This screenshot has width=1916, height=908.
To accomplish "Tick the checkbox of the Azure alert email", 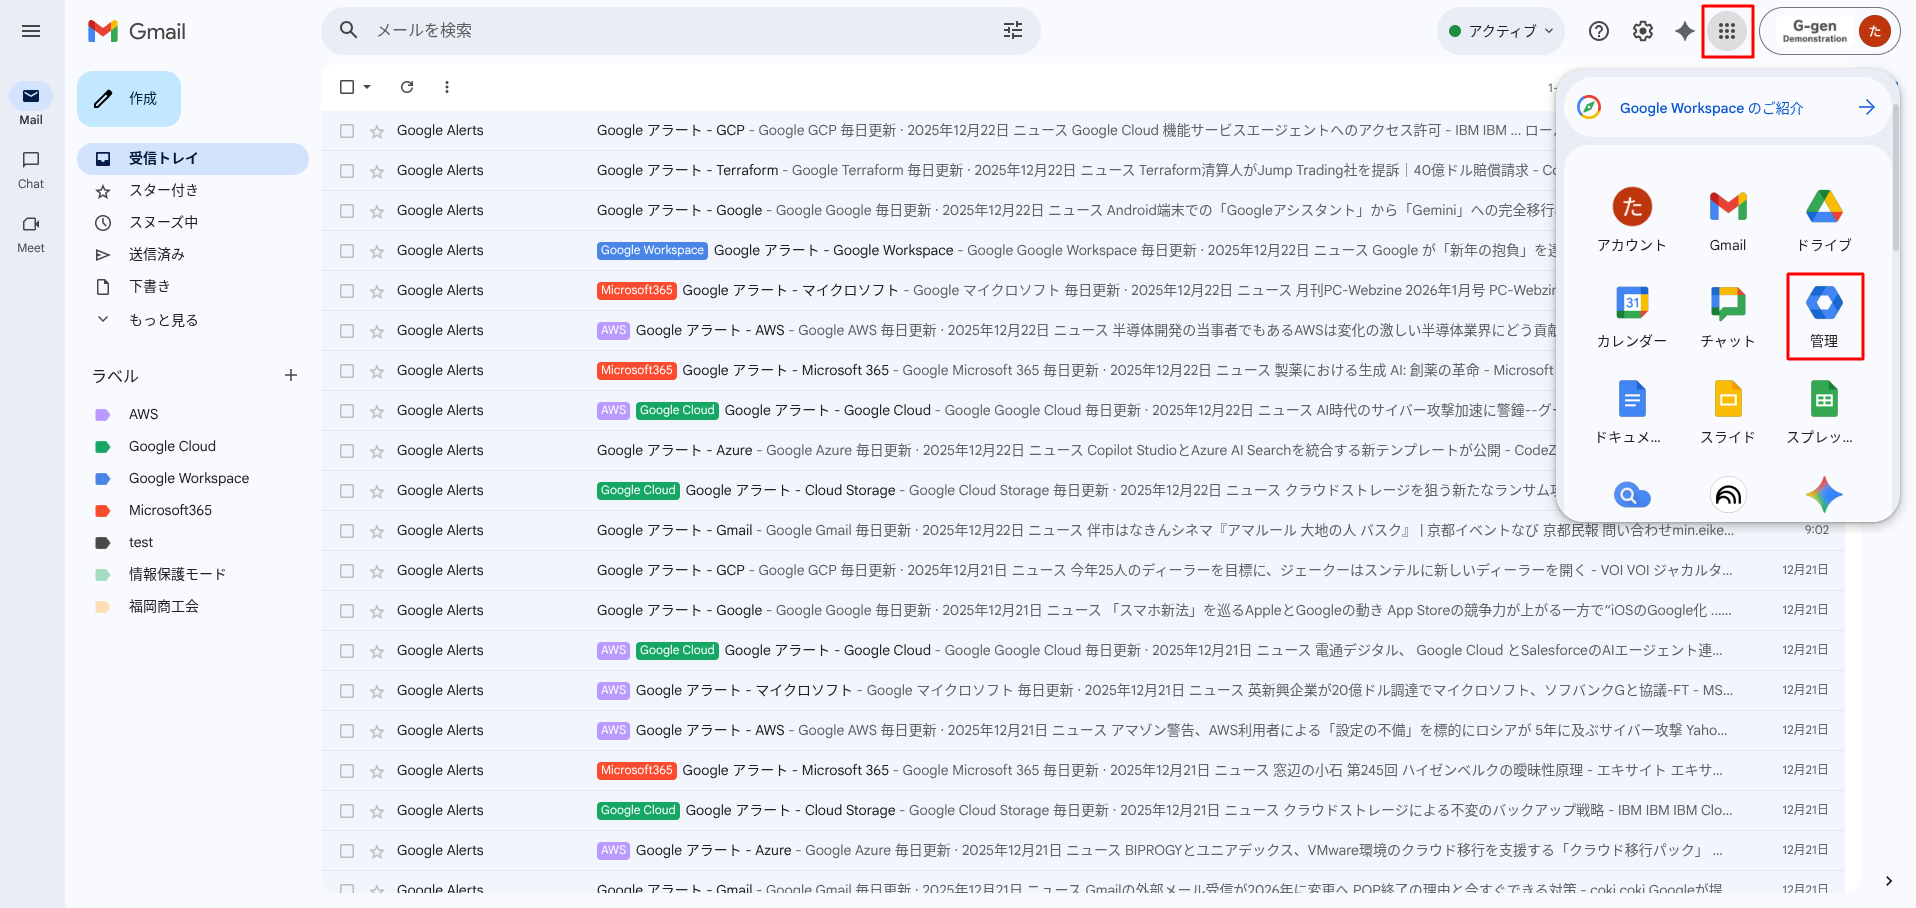I will tap(347, 451).
